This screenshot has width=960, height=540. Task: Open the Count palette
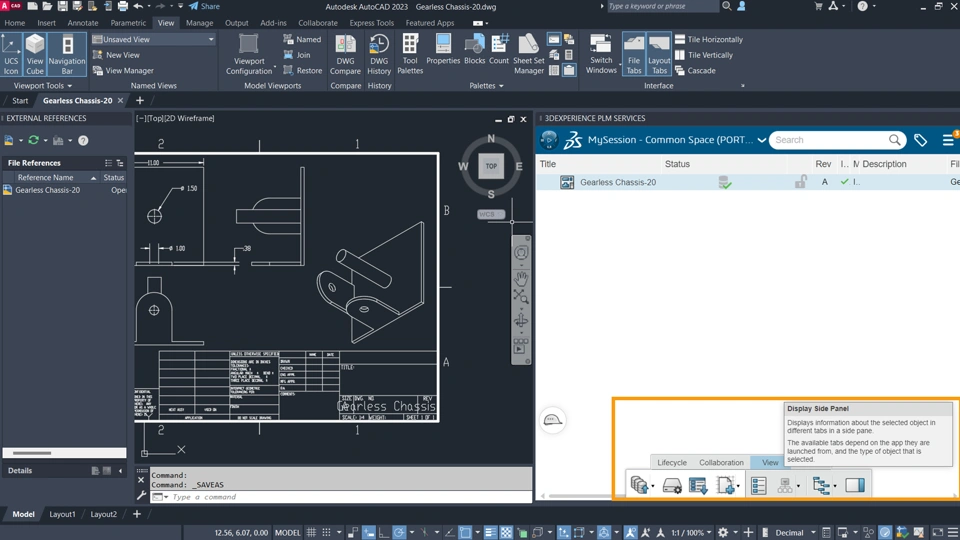(499, 49)
